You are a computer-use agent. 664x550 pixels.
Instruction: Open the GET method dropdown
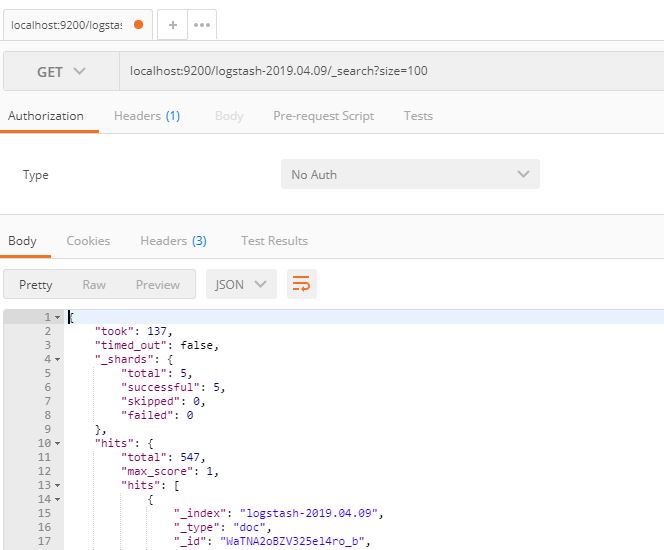point(61,72)
